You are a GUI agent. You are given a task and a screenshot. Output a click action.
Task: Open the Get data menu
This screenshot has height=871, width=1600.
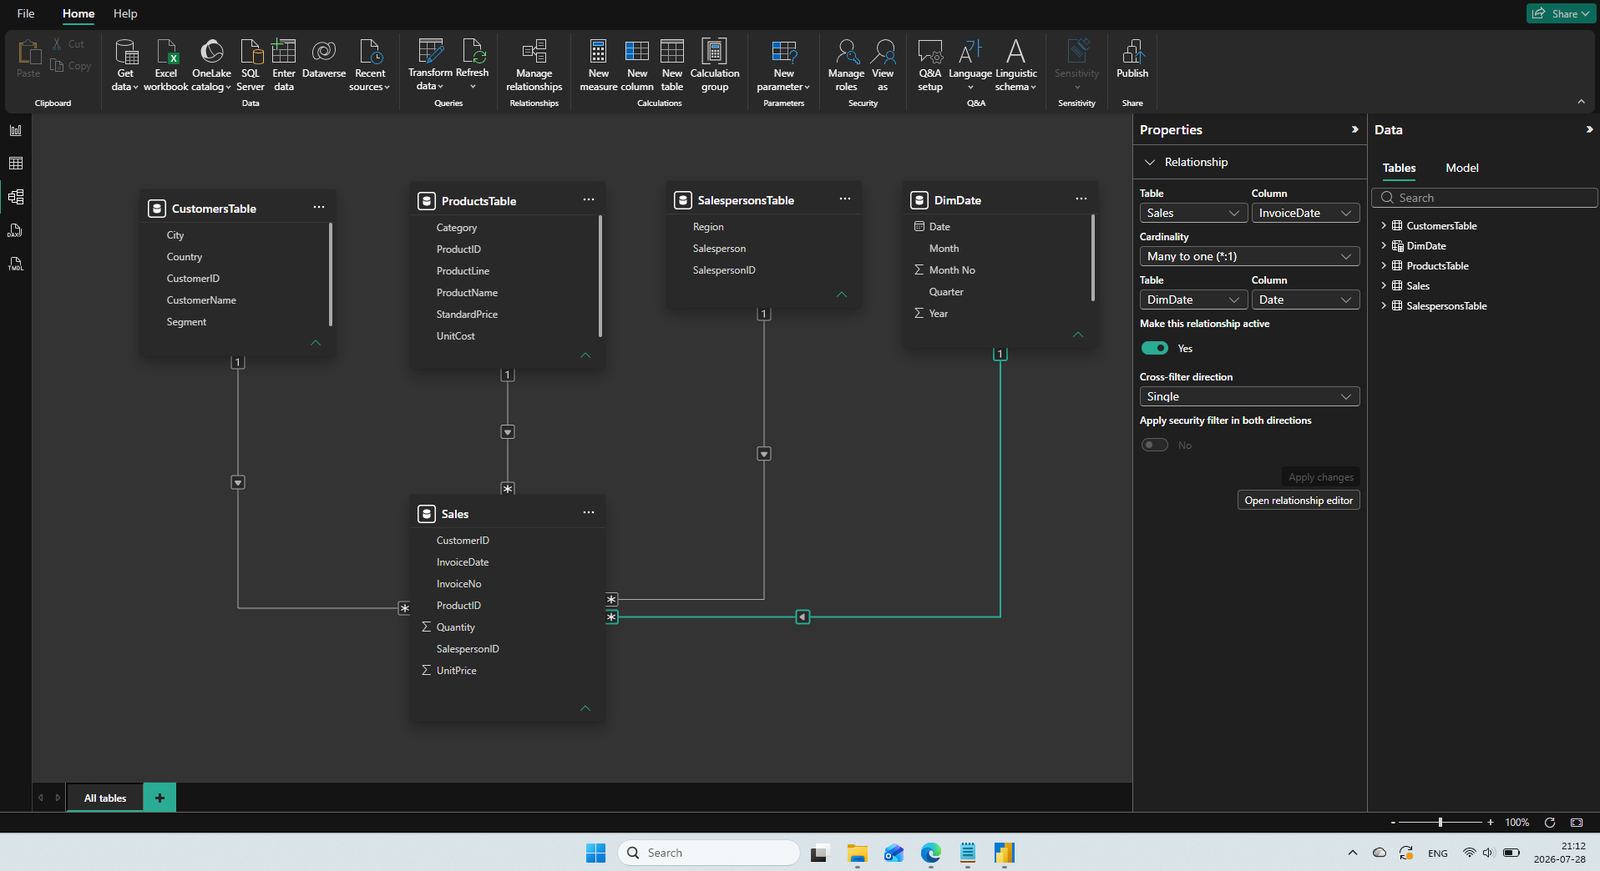(x=126, y=66)
